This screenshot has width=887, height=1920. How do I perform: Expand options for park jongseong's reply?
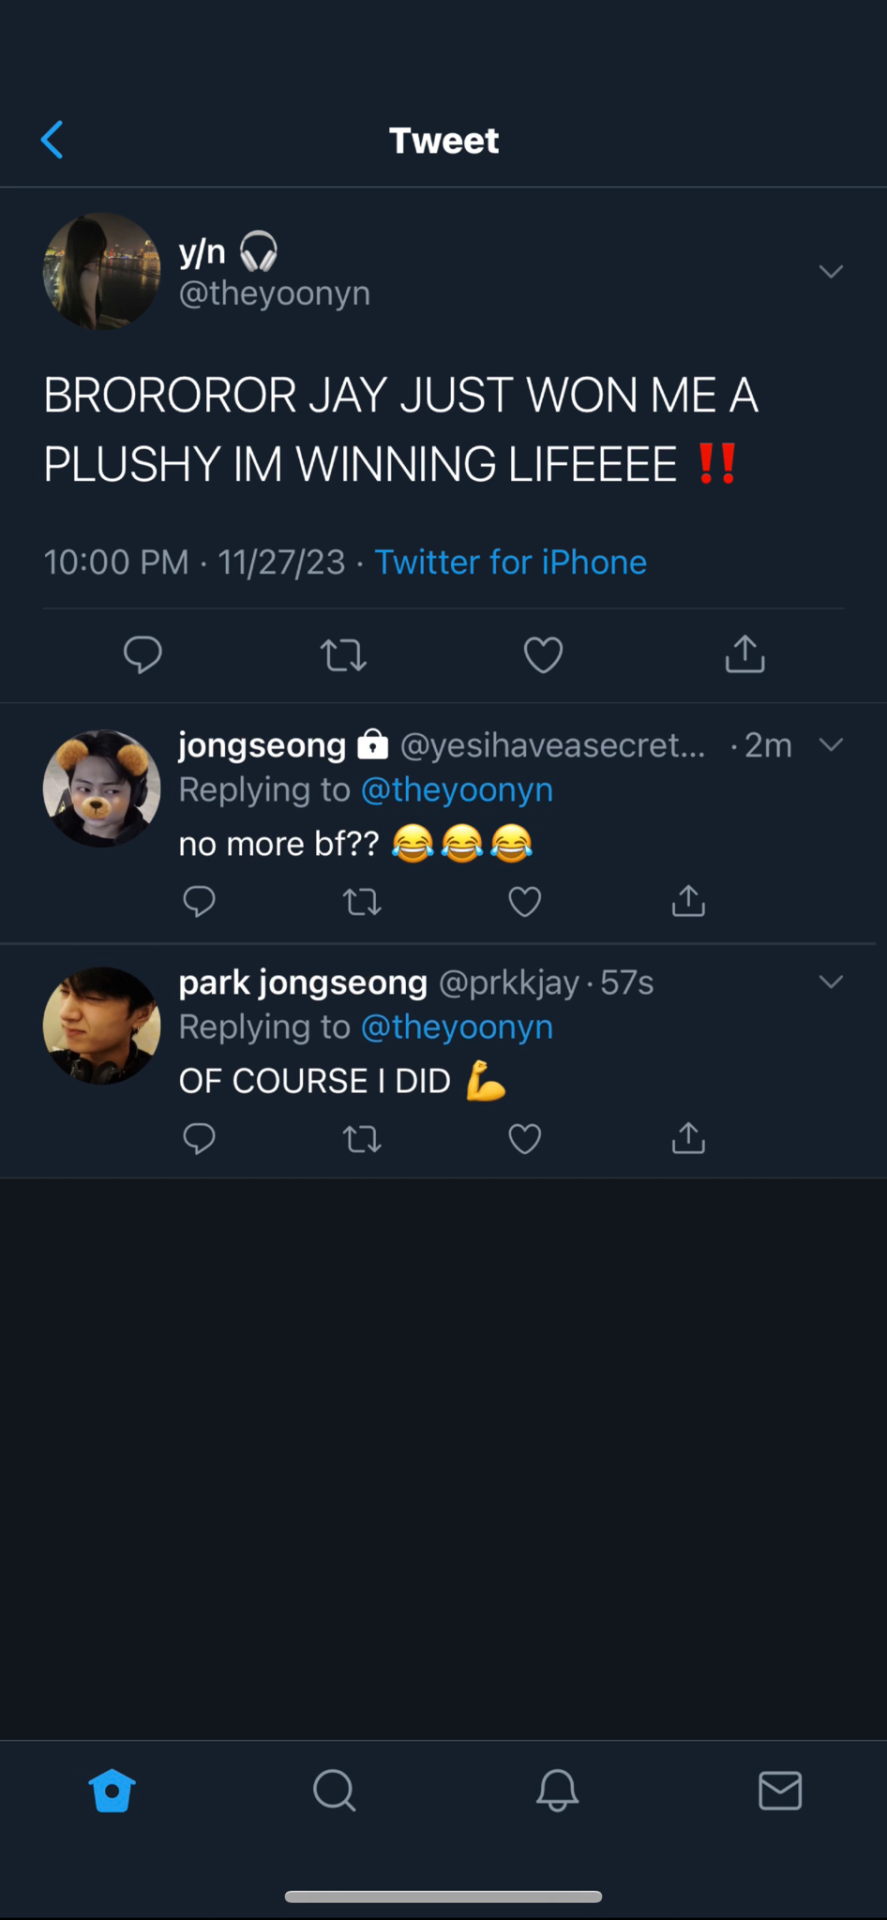831,982
